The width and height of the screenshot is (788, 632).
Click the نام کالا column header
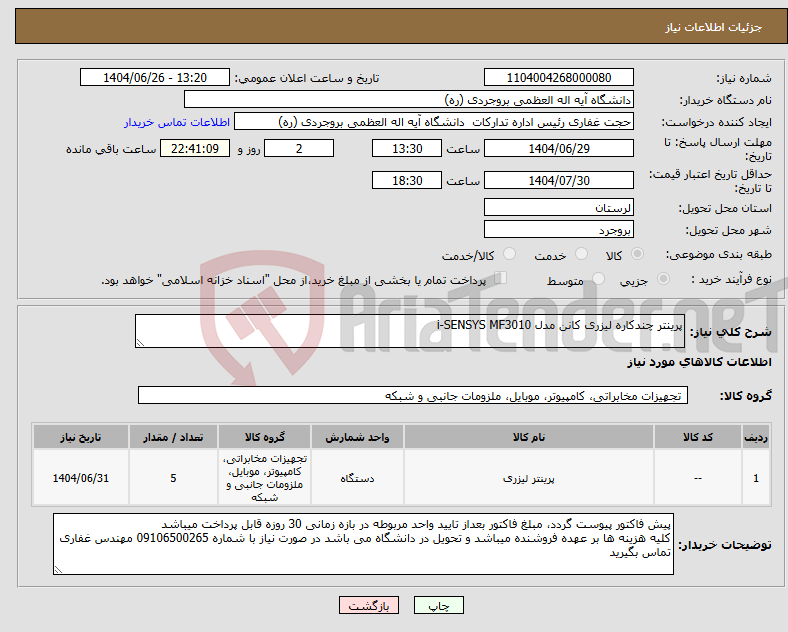(x=529, y=437)
